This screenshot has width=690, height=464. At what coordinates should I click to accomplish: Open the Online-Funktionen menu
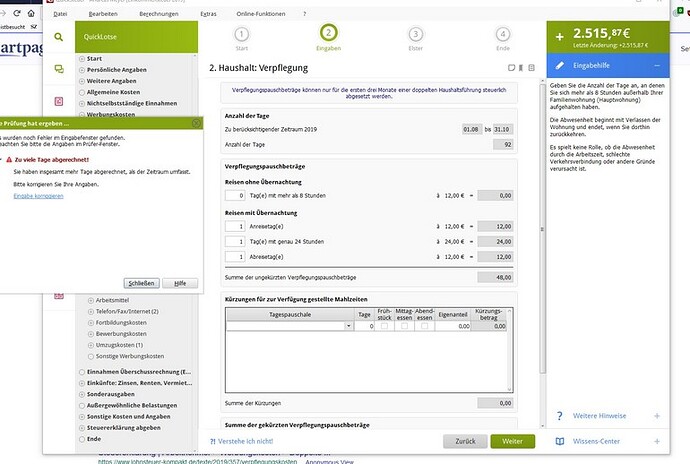(x=261, y=14)
